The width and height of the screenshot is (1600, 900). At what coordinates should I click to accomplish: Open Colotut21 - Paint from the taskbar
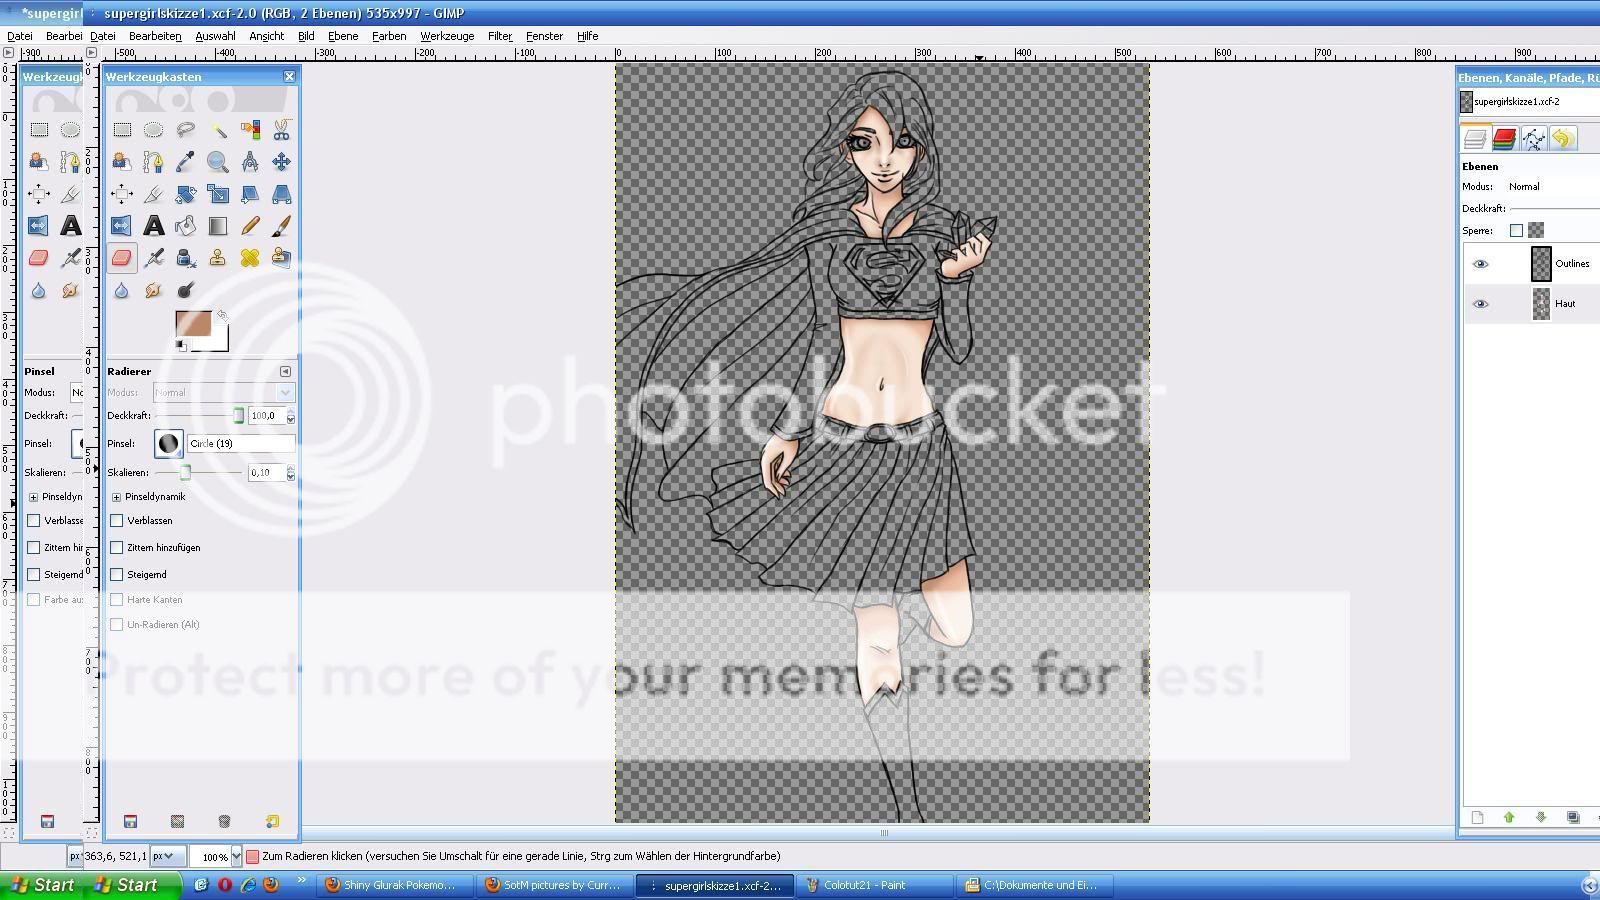pos(875,885)
